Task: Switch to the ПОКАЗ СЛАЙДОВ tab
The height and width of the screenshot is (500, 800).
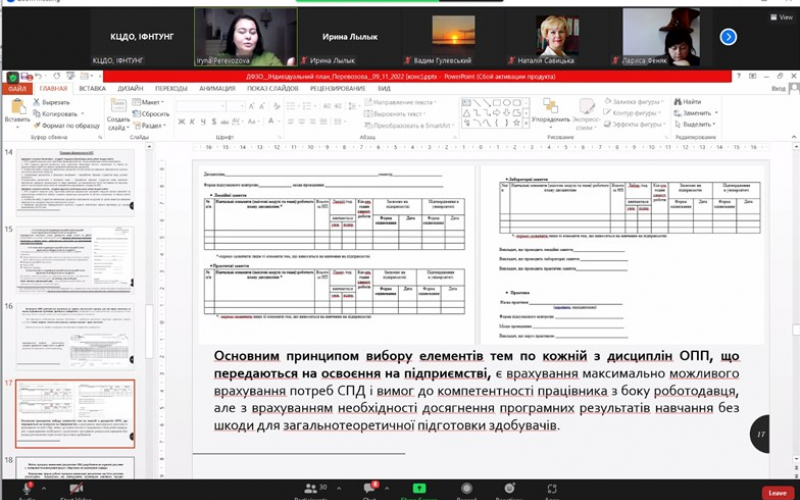Action: click(x=273, y=89)
